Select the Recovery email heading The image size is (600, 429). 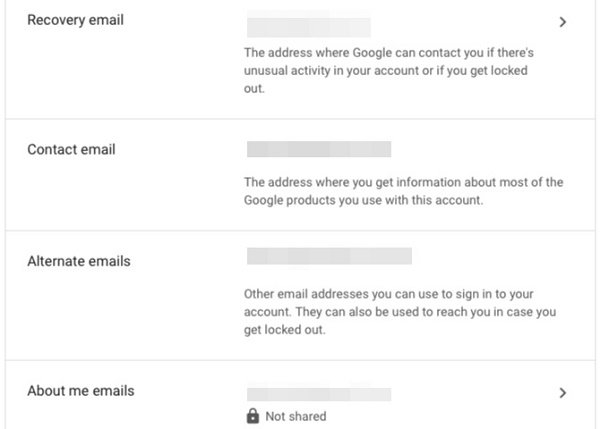click(75, 20)
